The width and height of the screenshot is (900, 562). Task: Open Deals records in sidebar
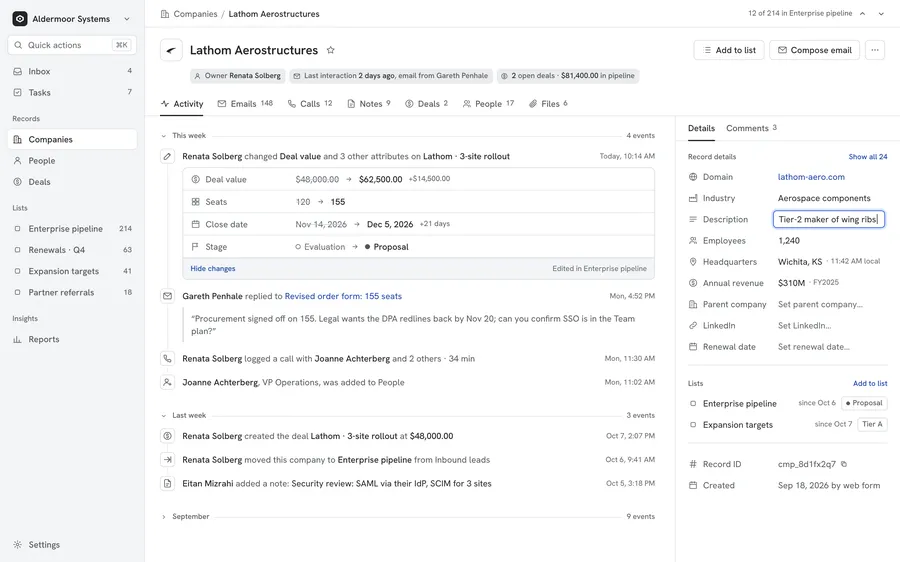pyautogui.click(x=72, y=182)
